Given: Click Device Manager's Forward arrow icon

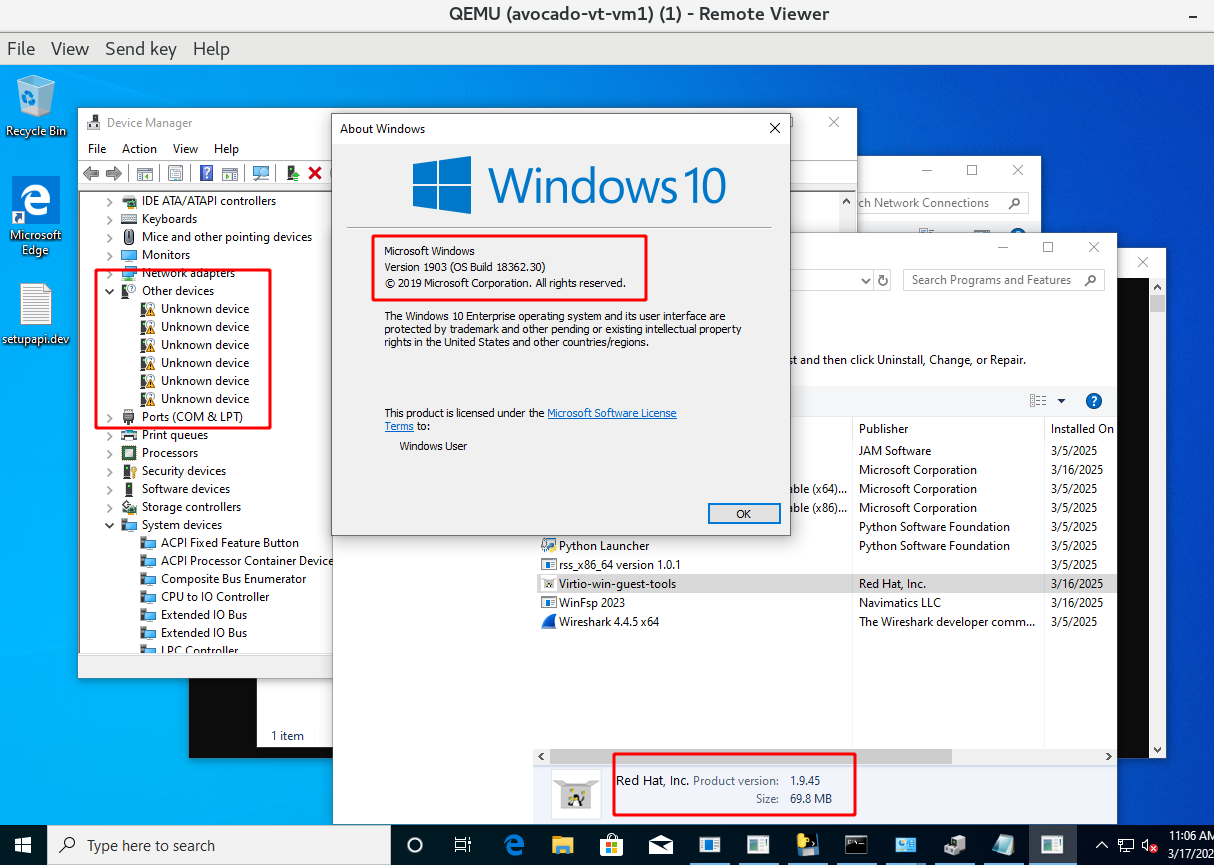Looking at the screenshot, I should tap(114, 173).
